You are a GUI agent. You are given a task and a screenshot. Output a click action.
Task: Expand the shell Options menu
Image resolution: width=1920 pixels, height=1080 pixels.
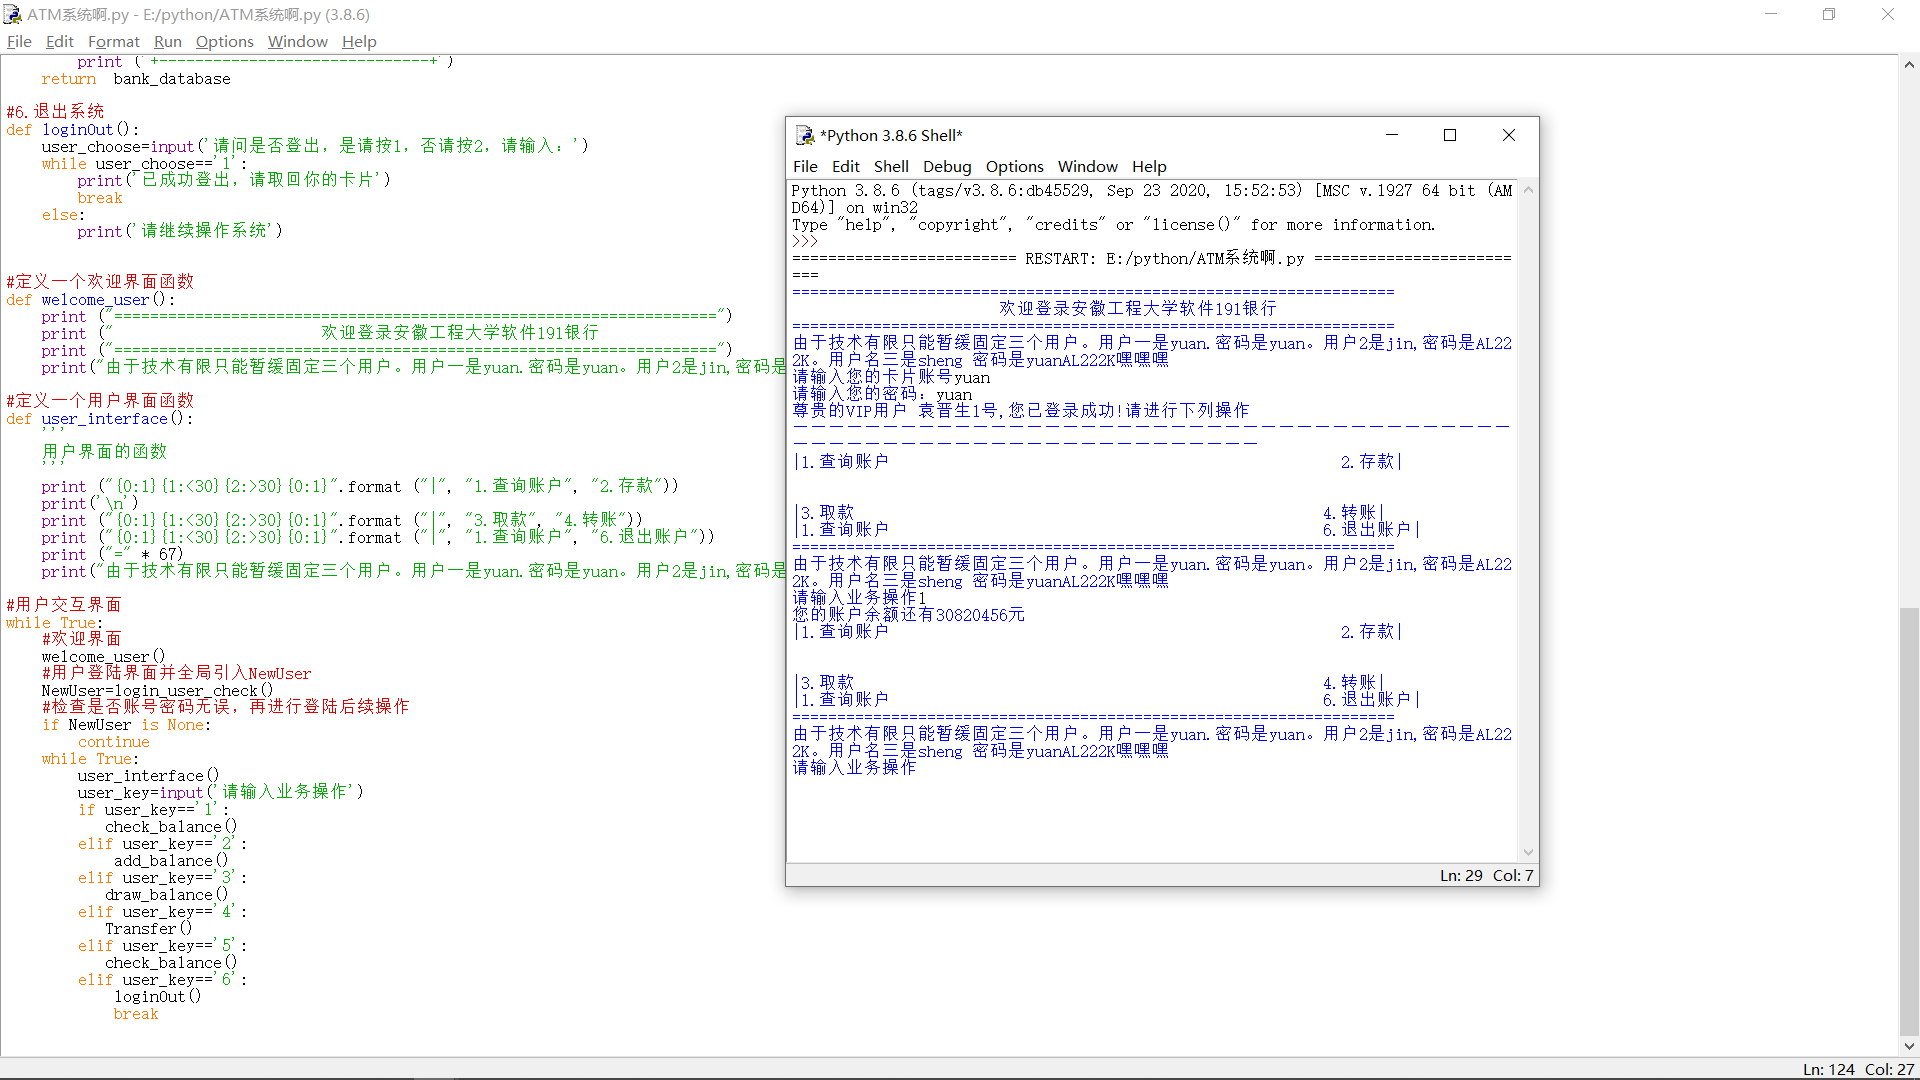click(x=1014, y=166)
